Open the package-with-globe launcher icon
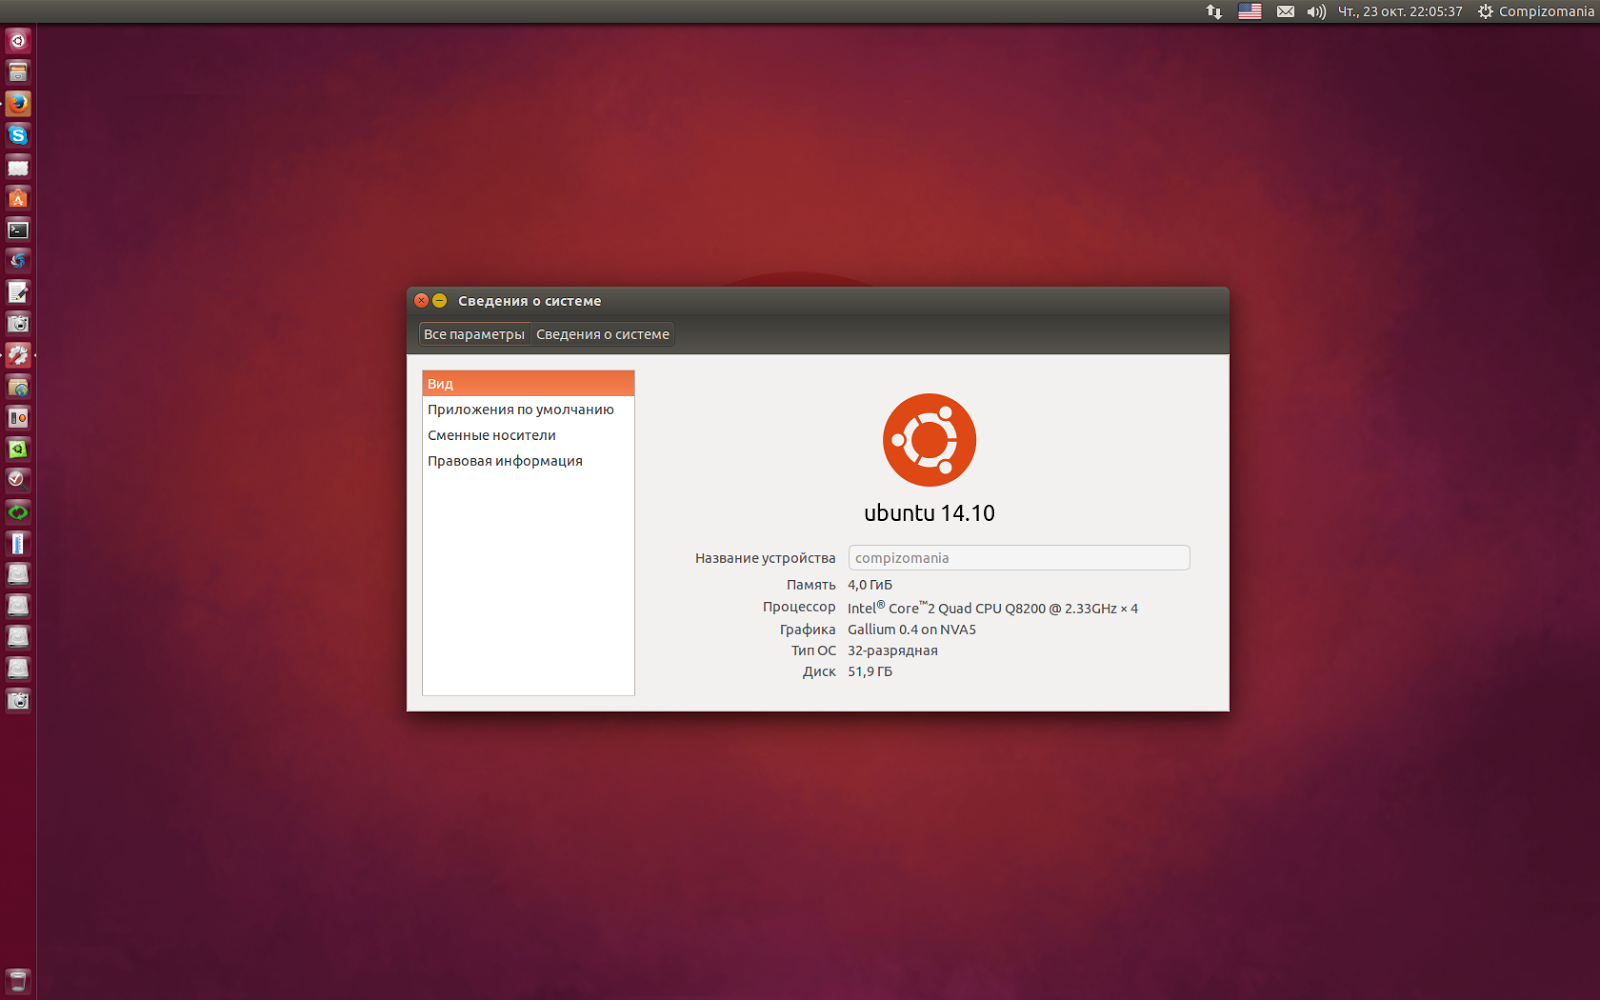 point(18,387)
